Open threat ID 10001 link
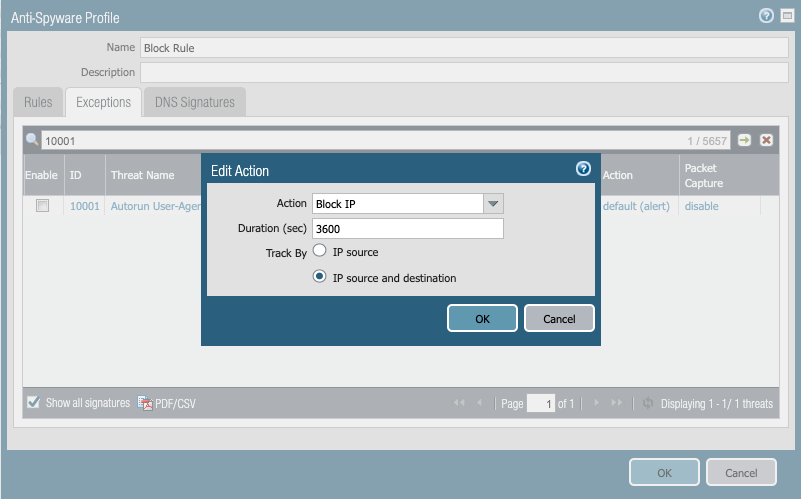This screenshot has width=801, height=499. coord(84,206)
